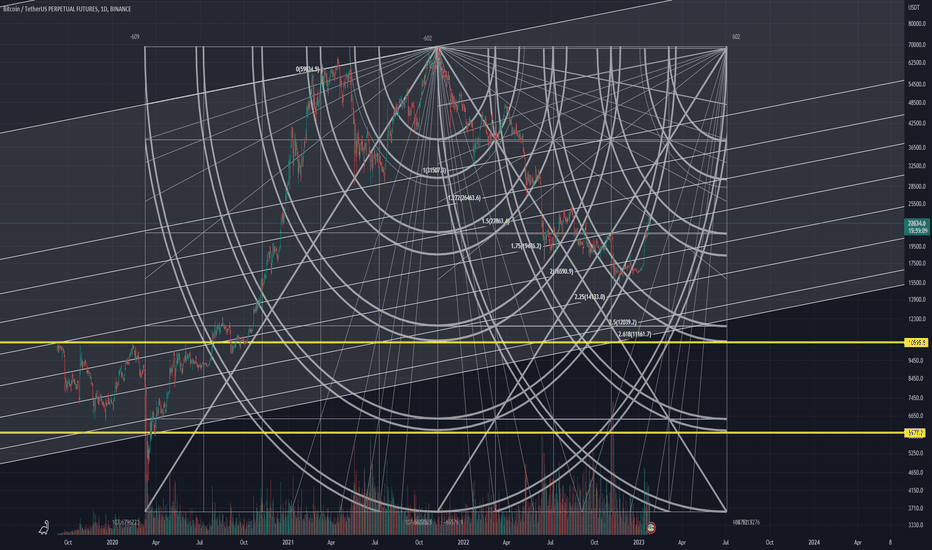Click the Fibonacci level label 1.5(22863.4)
Screen dimensions: 932x550
[495, 221]
